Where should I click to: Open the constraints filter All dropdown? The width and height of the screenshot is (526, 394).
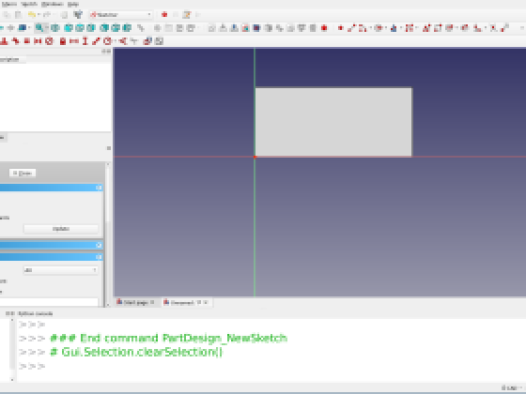pyautogui.click(x=61, y=270)
